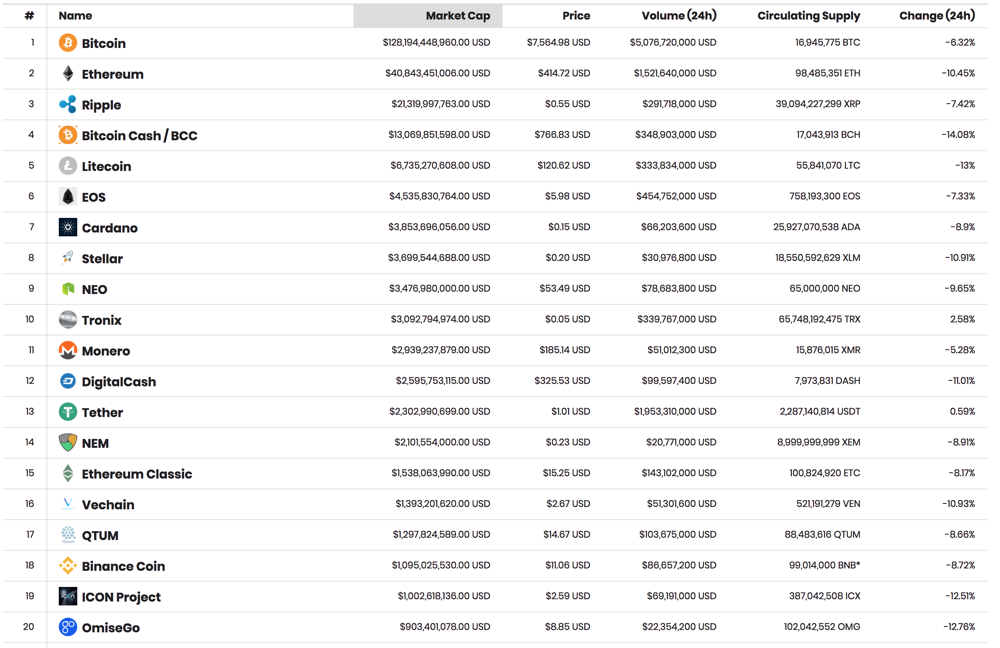The height and width of the screenshot is (648, 1000).
Task: Select Tether change value 0.59%
Action: click(962, 411)
